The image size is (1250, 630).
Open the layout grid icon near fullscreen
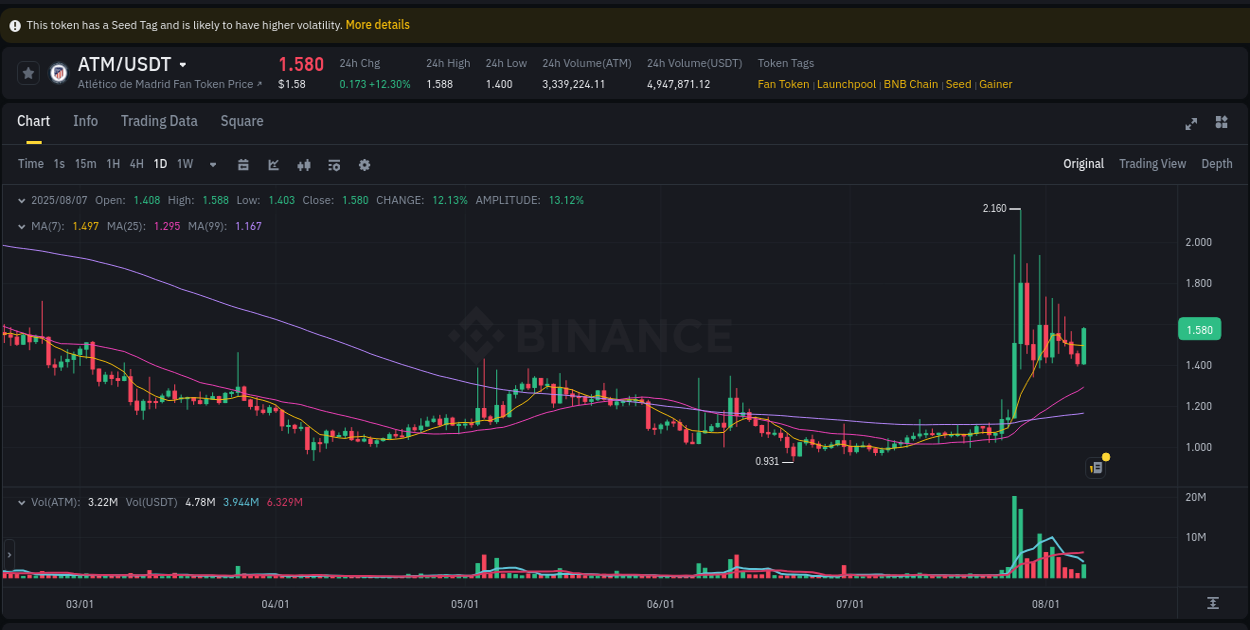1221,123
